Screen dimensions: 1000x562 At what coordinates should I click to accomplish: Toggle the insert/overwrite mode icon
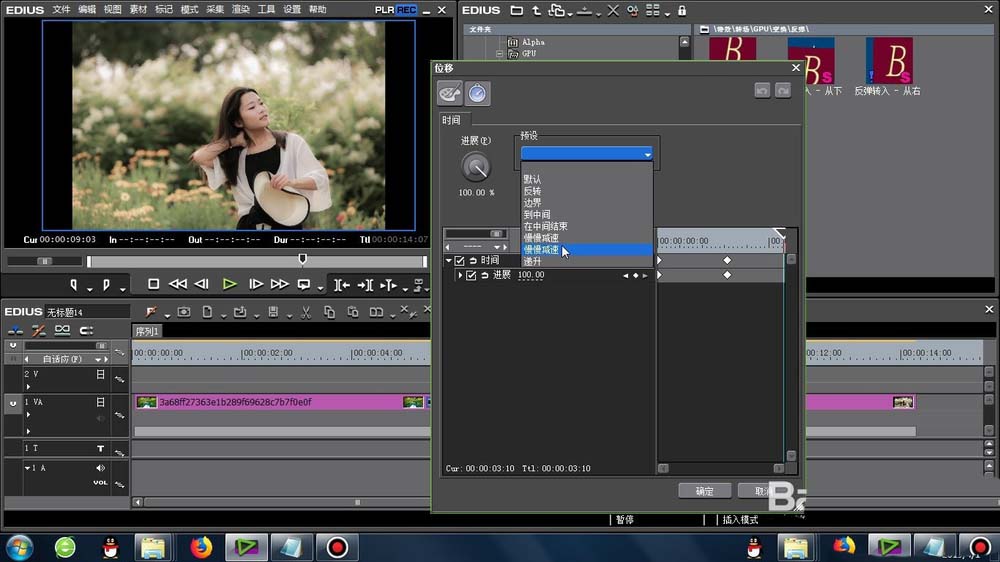coord(15,330)
